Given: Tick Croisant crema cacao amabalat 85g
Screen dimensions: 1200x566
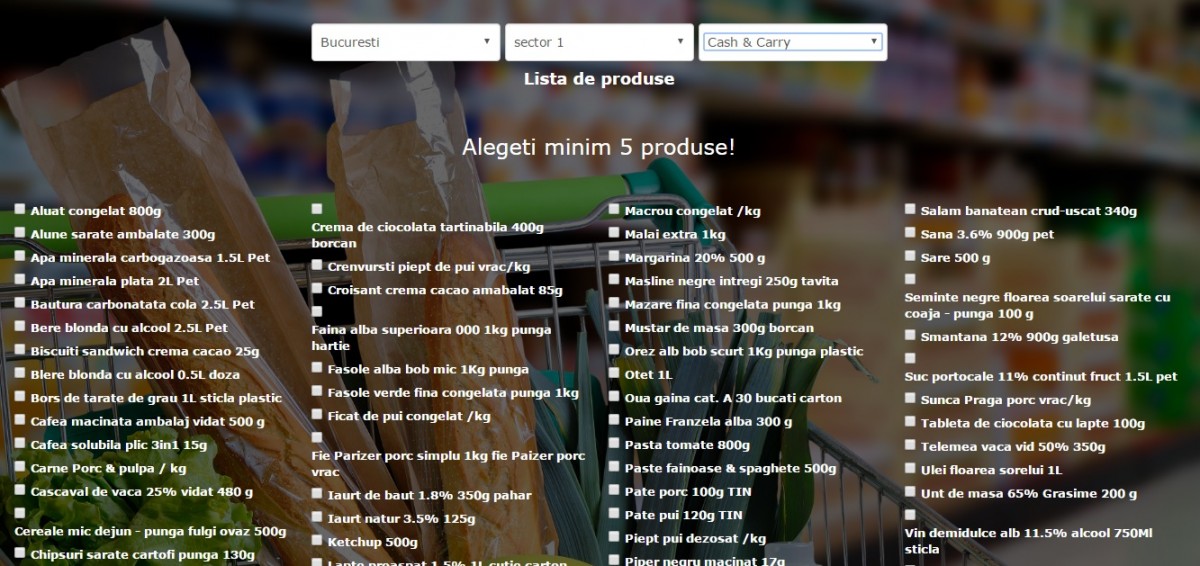Looking at the screenshot, I should point(317,289).
